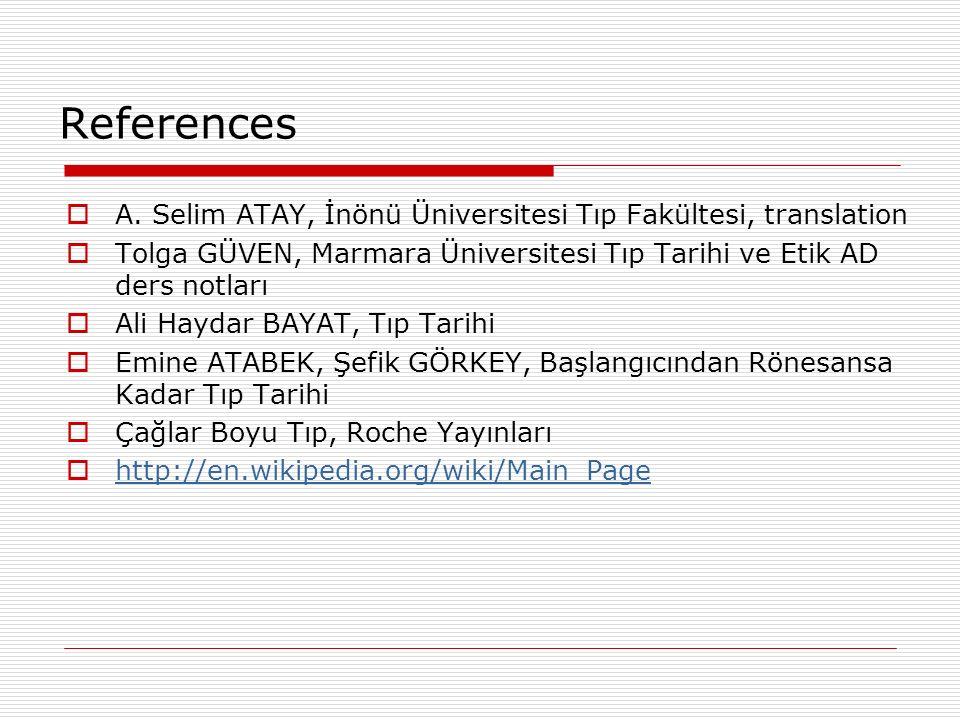Click 'Roche Yayınları' text
The width and height of the screenshot is (960, 720).
tap(449, 433)
